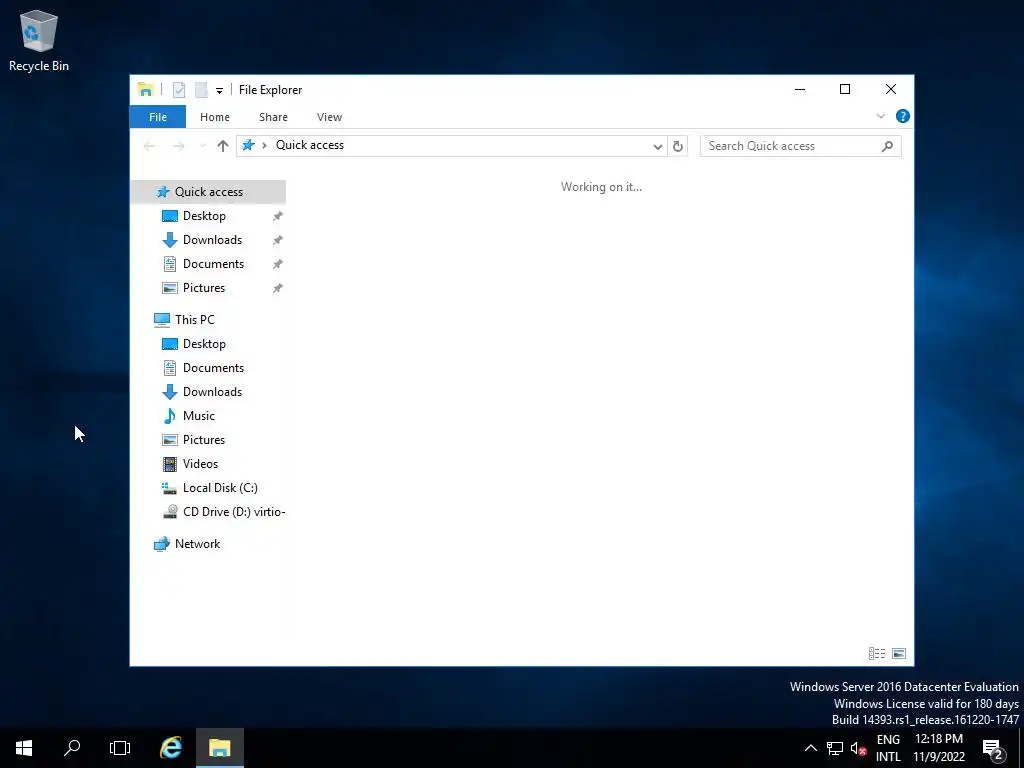1024x768 pixels.
Task: Click the muted volume tray icon
Action: click(858, 748)
